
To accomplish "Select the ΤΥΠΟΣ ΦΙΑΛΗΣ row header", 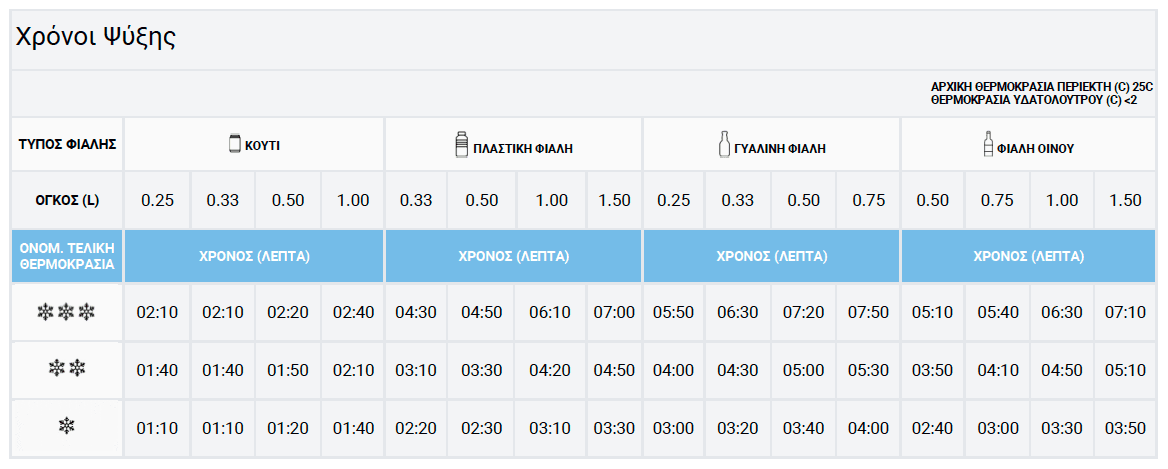I will pos(67,144).
